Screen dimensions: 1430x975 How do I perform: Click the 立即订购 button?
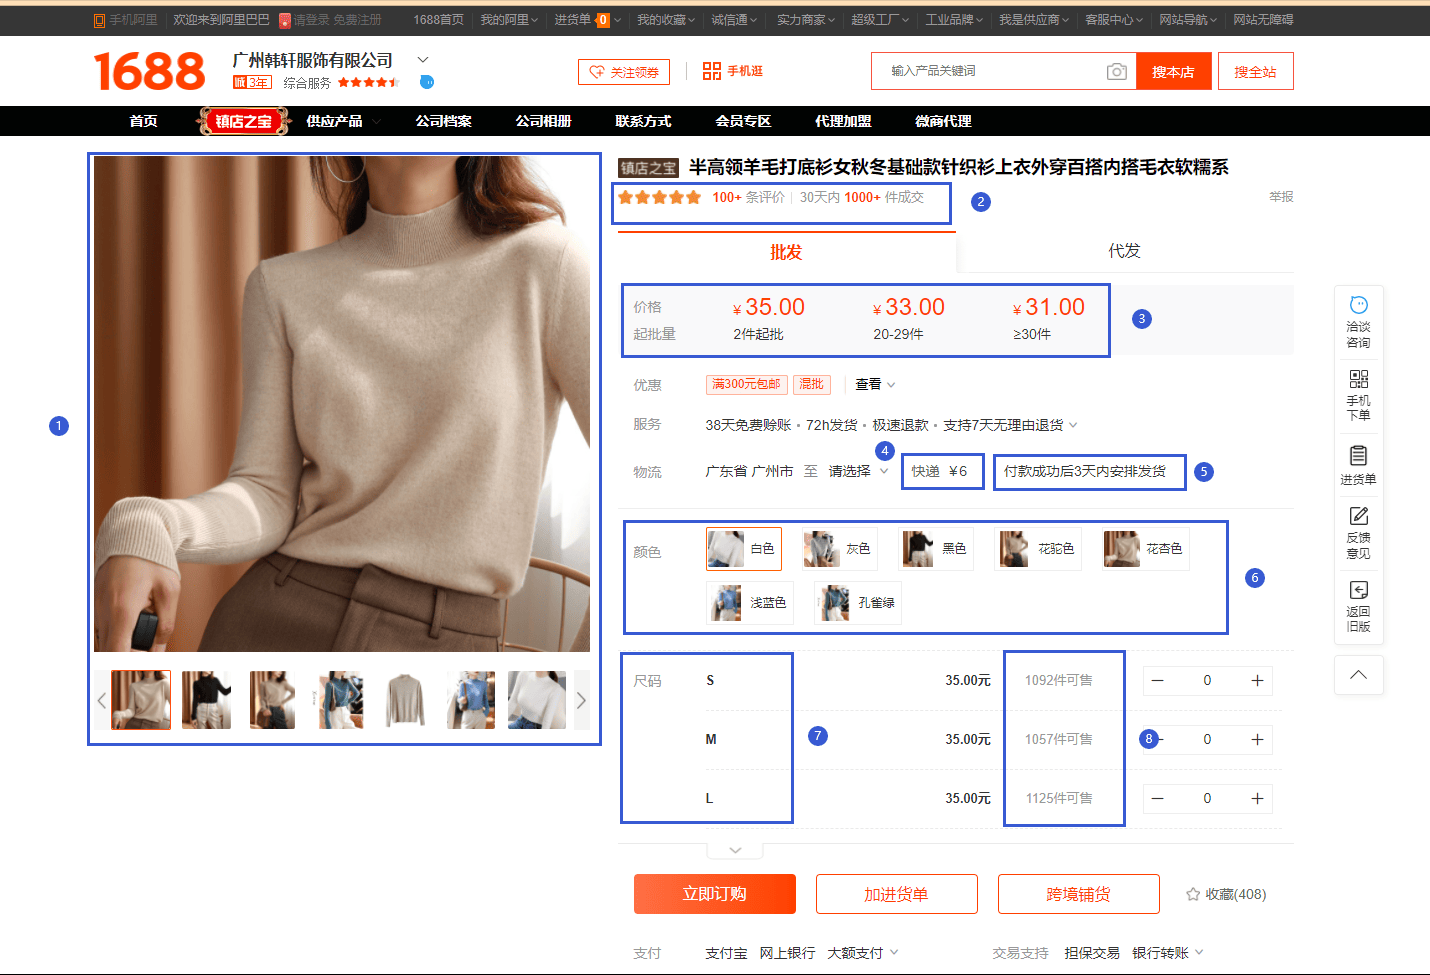coord(714,894)
